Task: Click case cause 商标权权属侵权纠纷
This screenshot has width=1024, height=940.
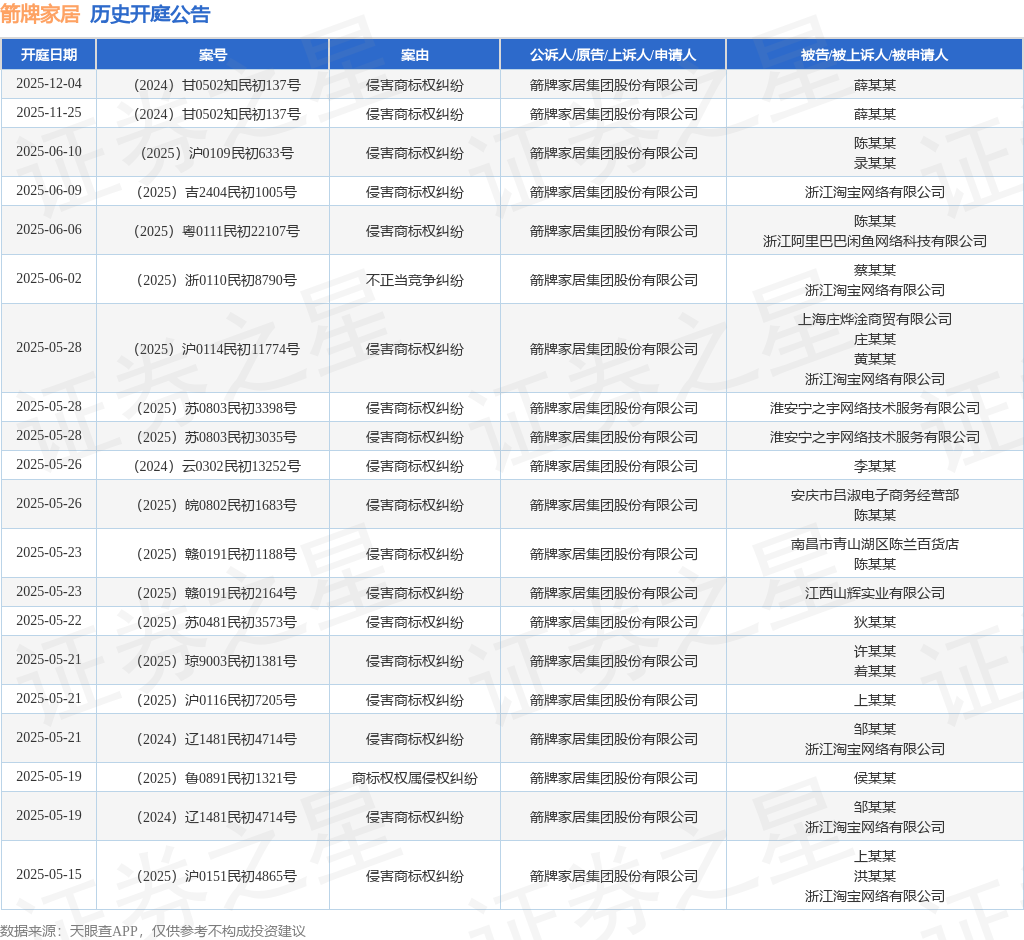Action: (415, 778)
